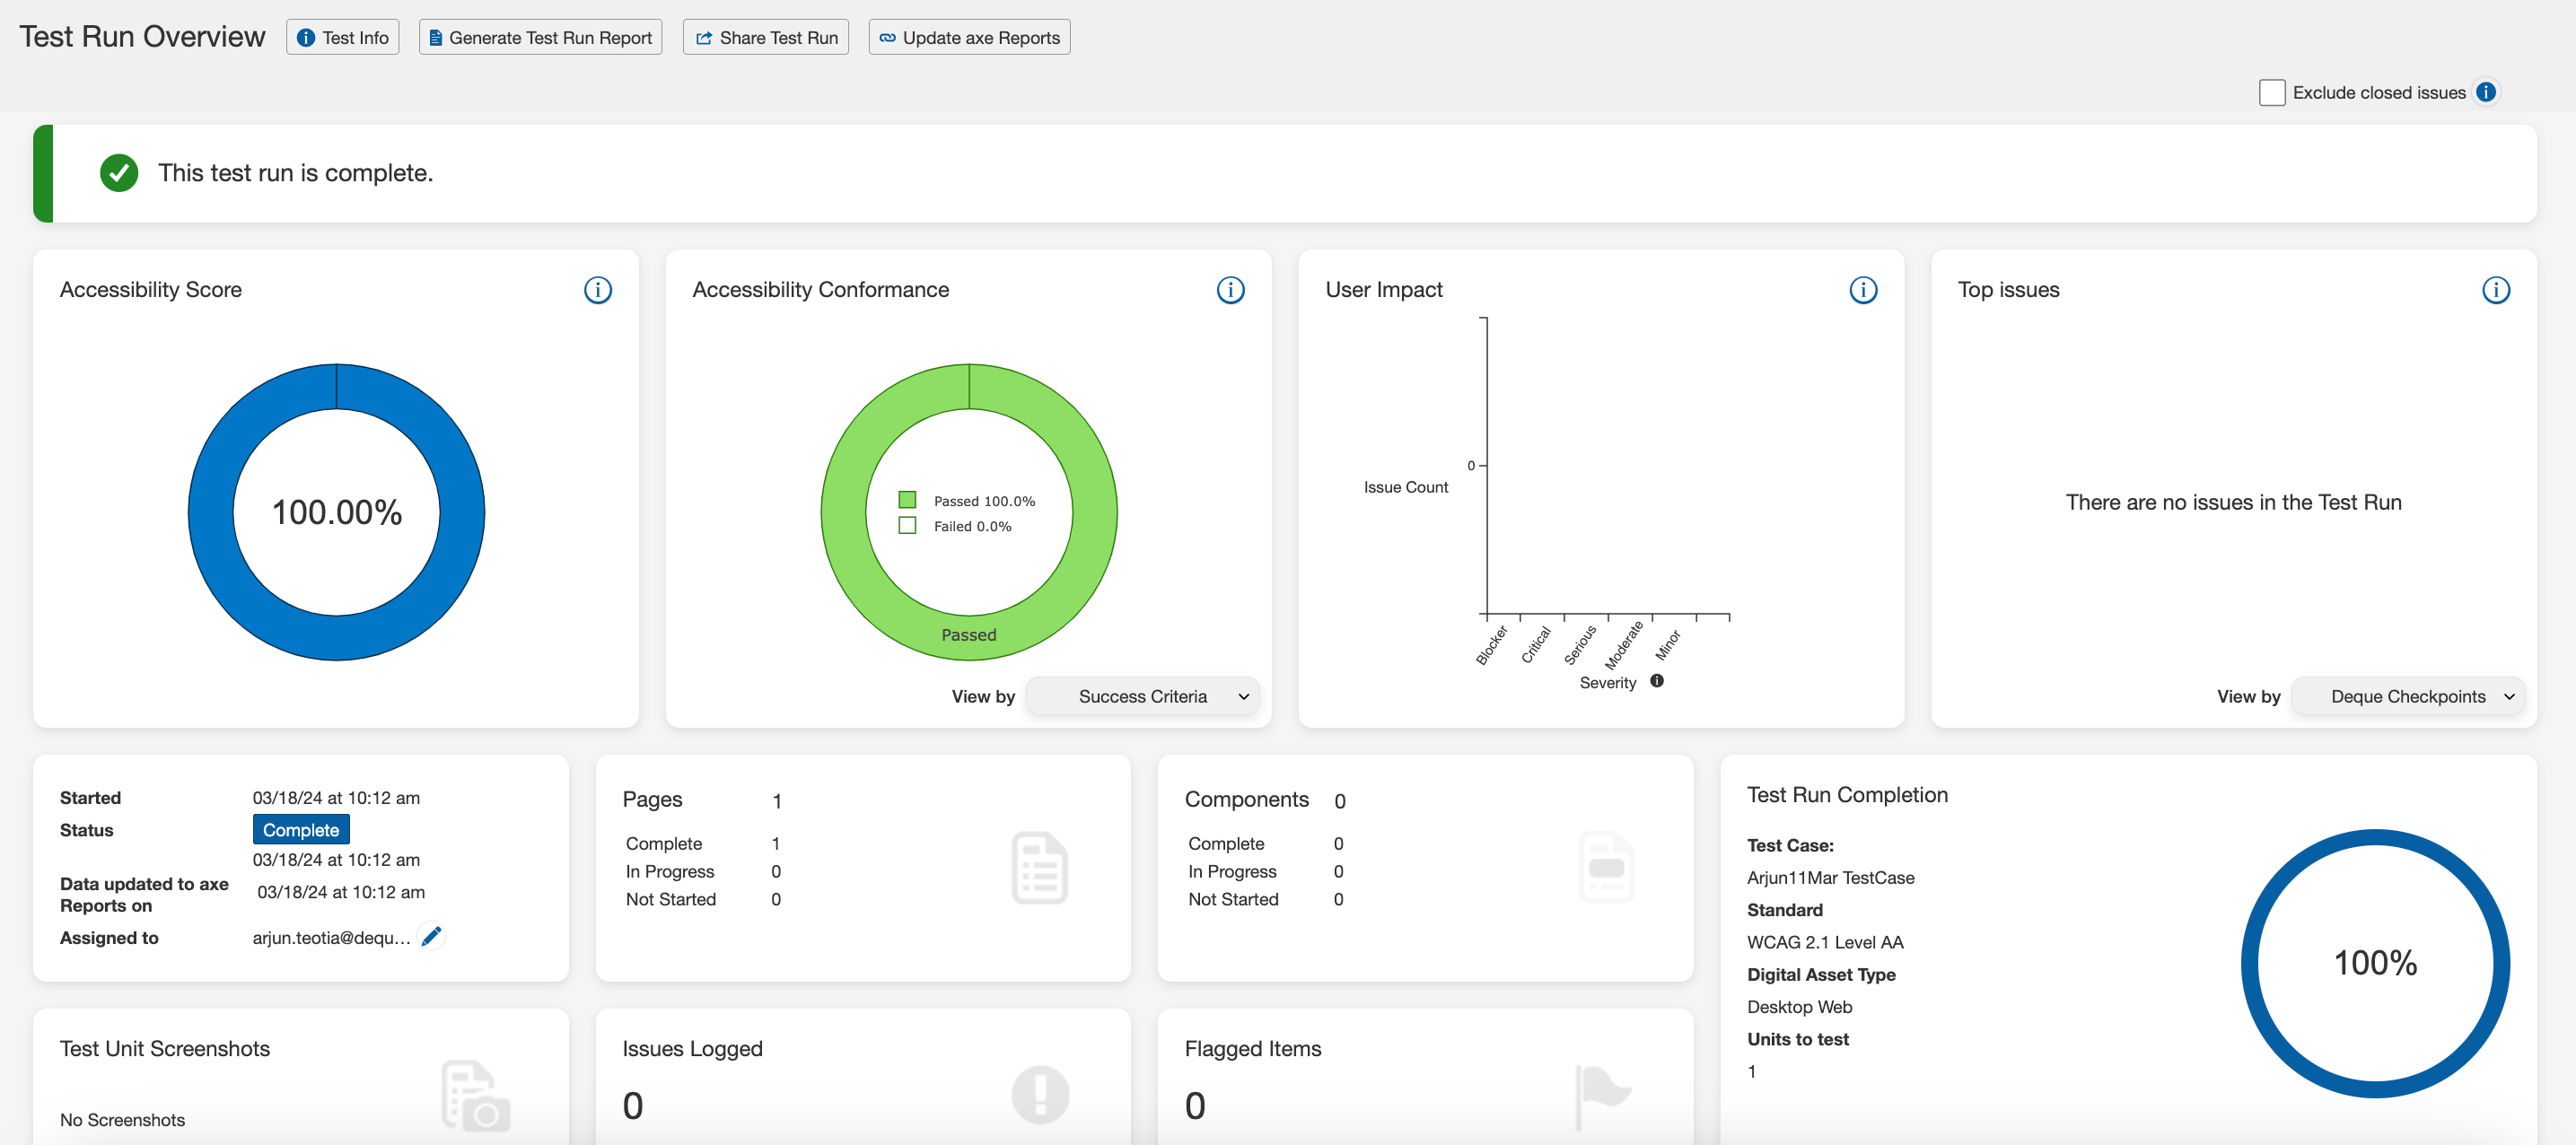Toggle the Failed 0.0% legend box
The image size is (2576, 1145).
pyautogui.click(x=907, y=526)
